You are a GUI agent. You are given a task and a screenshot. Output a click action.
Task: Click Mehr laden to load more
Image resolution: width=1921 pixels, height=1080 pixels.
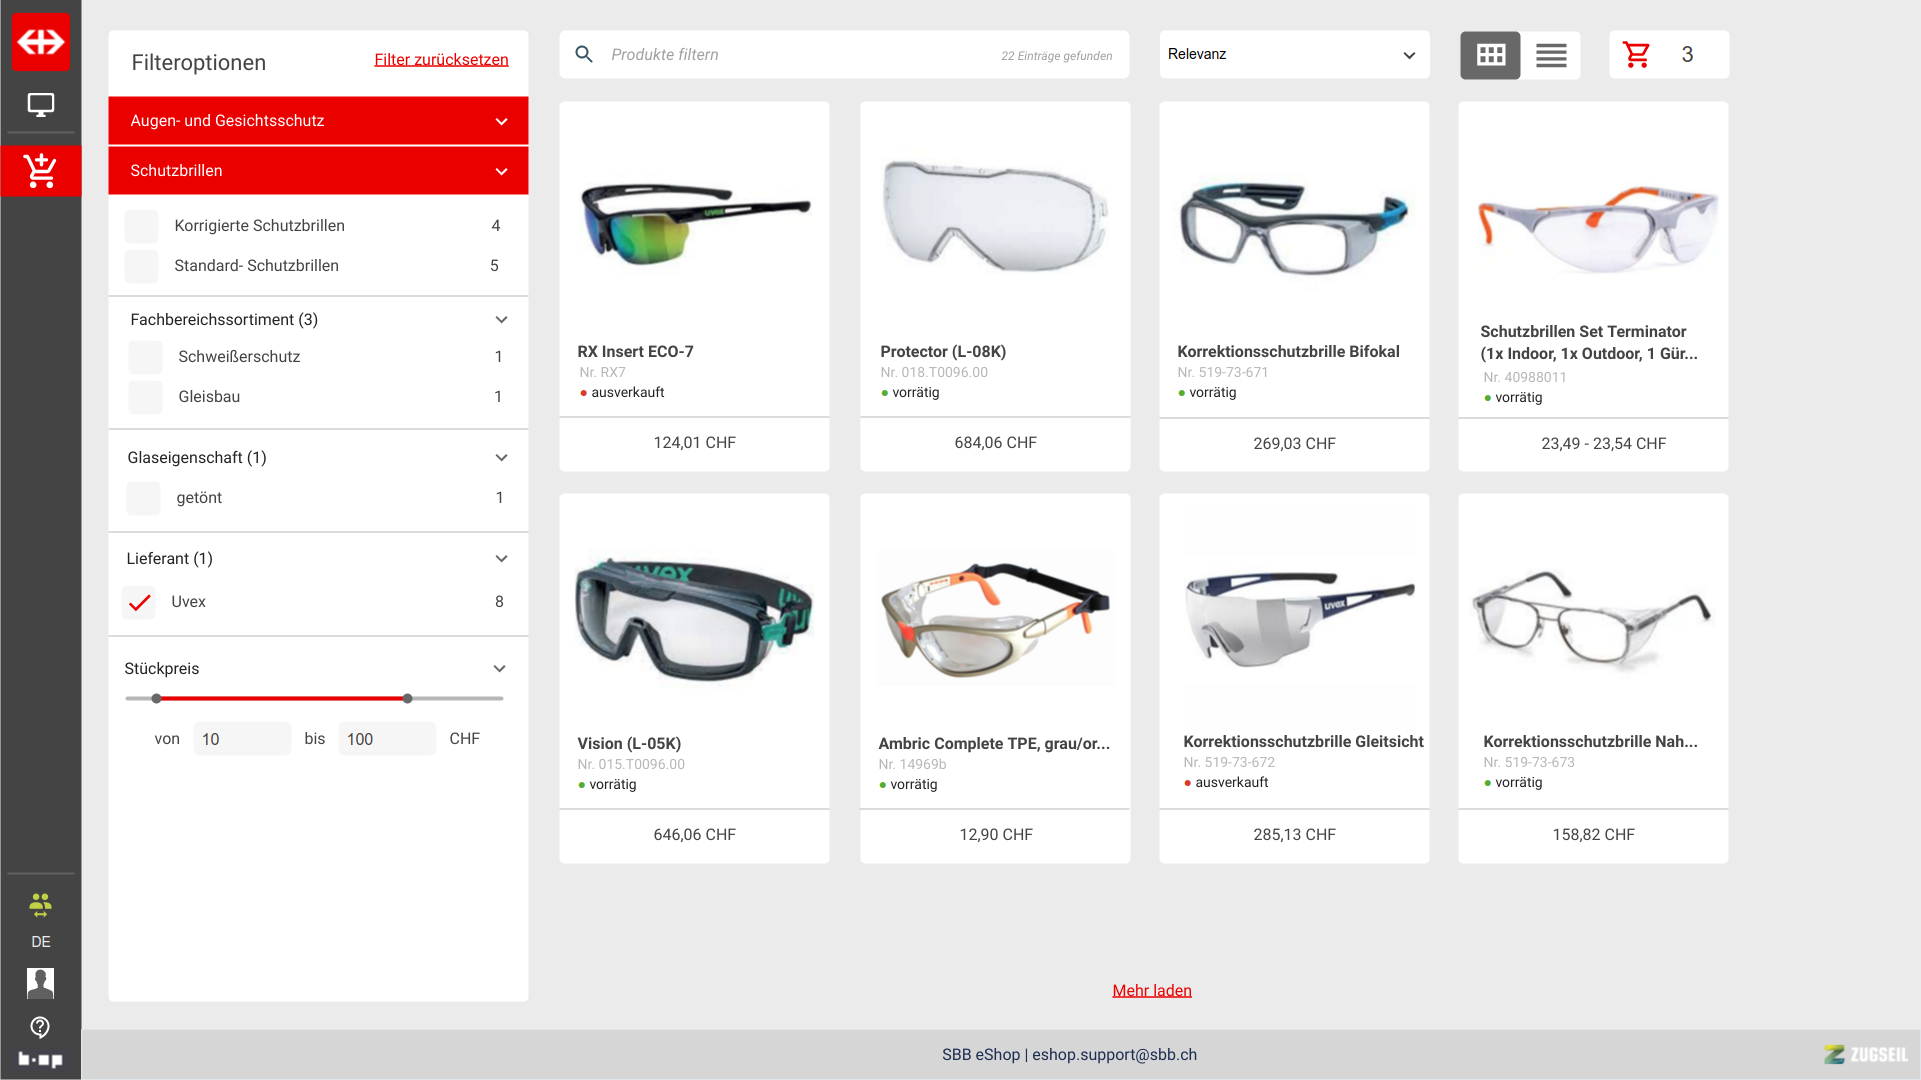[x=1151, y=990]
